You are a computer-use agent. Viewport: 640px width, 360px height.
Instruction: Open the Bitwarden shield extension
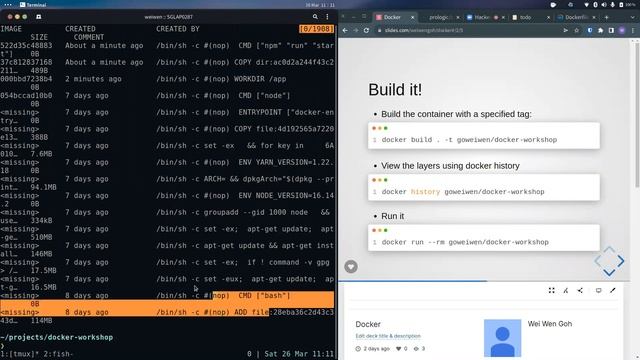coord(590,30)
